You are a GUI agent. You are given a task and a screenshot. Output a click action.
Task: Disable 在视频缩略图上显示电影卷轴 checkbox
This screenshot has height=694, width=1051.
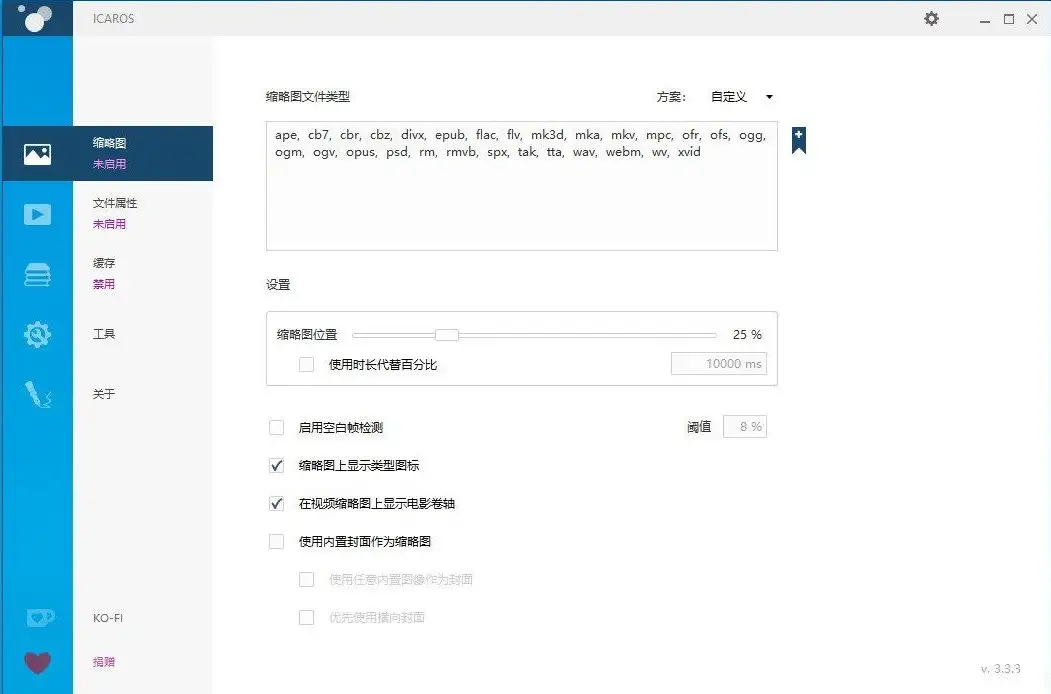277,504
